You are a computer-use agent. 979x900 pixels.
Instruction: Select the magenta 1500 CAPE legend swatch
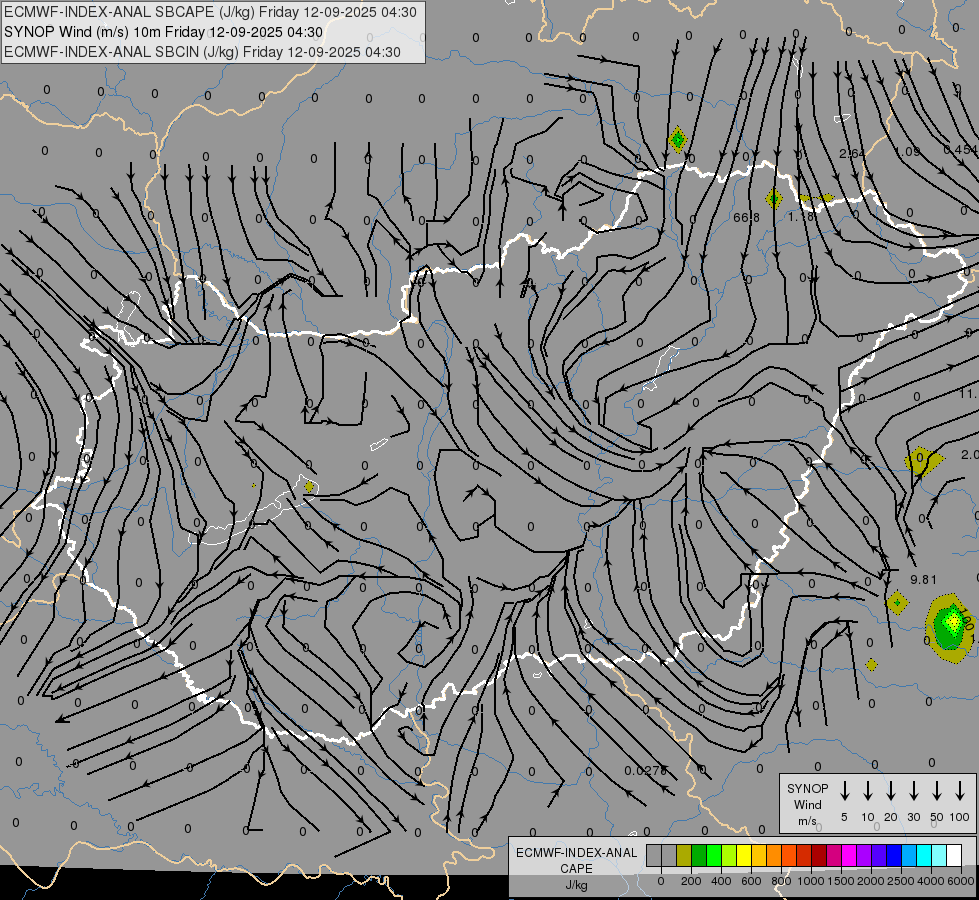coord(849,855)
